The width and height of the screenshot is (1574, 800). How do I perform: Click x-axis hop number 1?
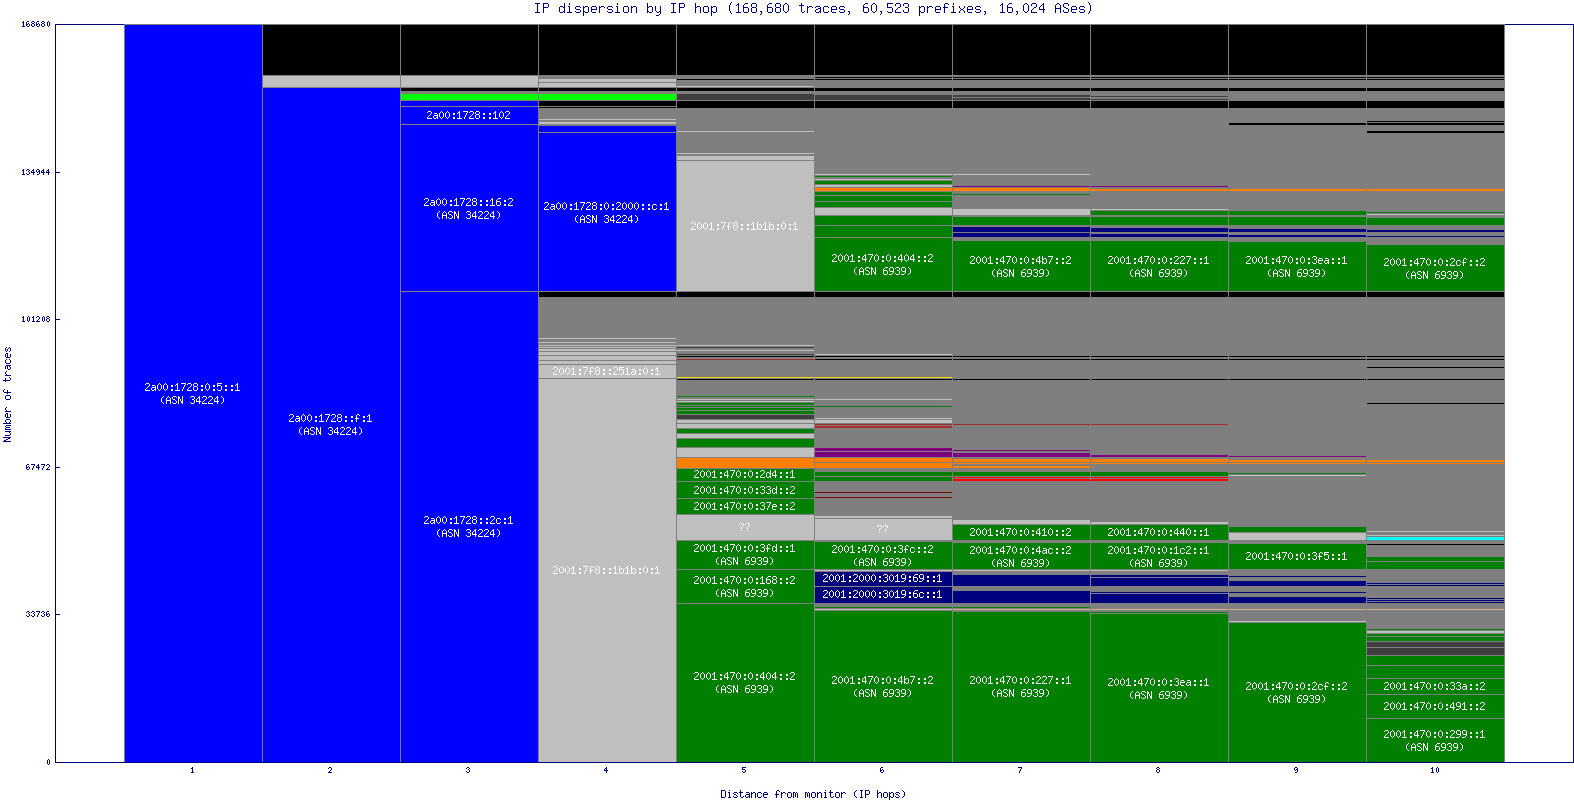[192, 770]
